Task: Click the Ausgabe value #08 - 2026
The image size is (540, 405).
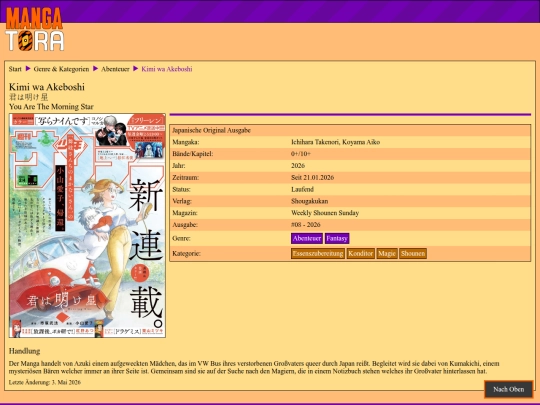Action: [306, 225]
